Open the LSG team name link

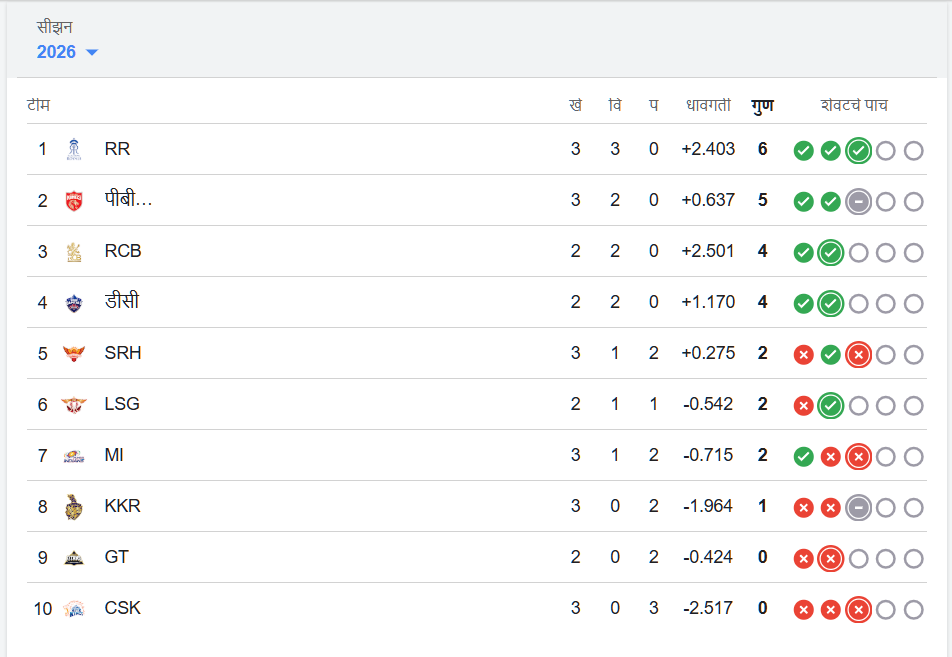point(122,404)
